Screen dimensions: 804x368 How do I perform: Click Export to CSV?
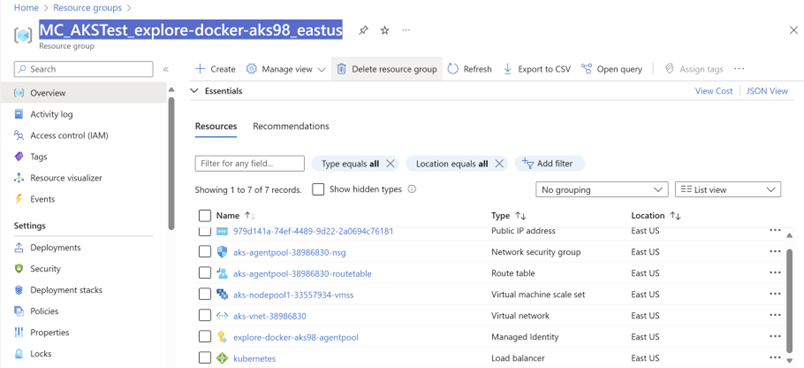tap(536, 69)
